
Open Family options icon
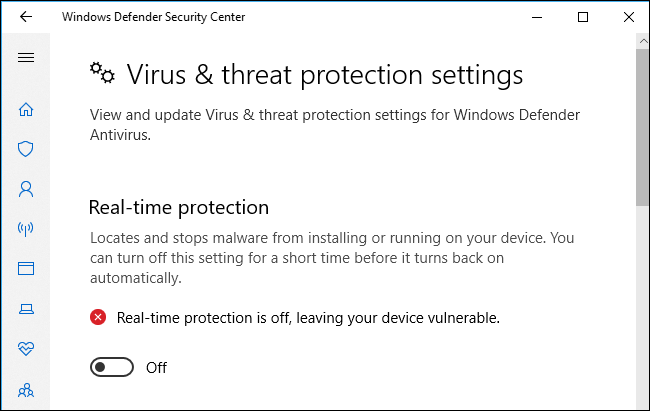coord(26,390)
